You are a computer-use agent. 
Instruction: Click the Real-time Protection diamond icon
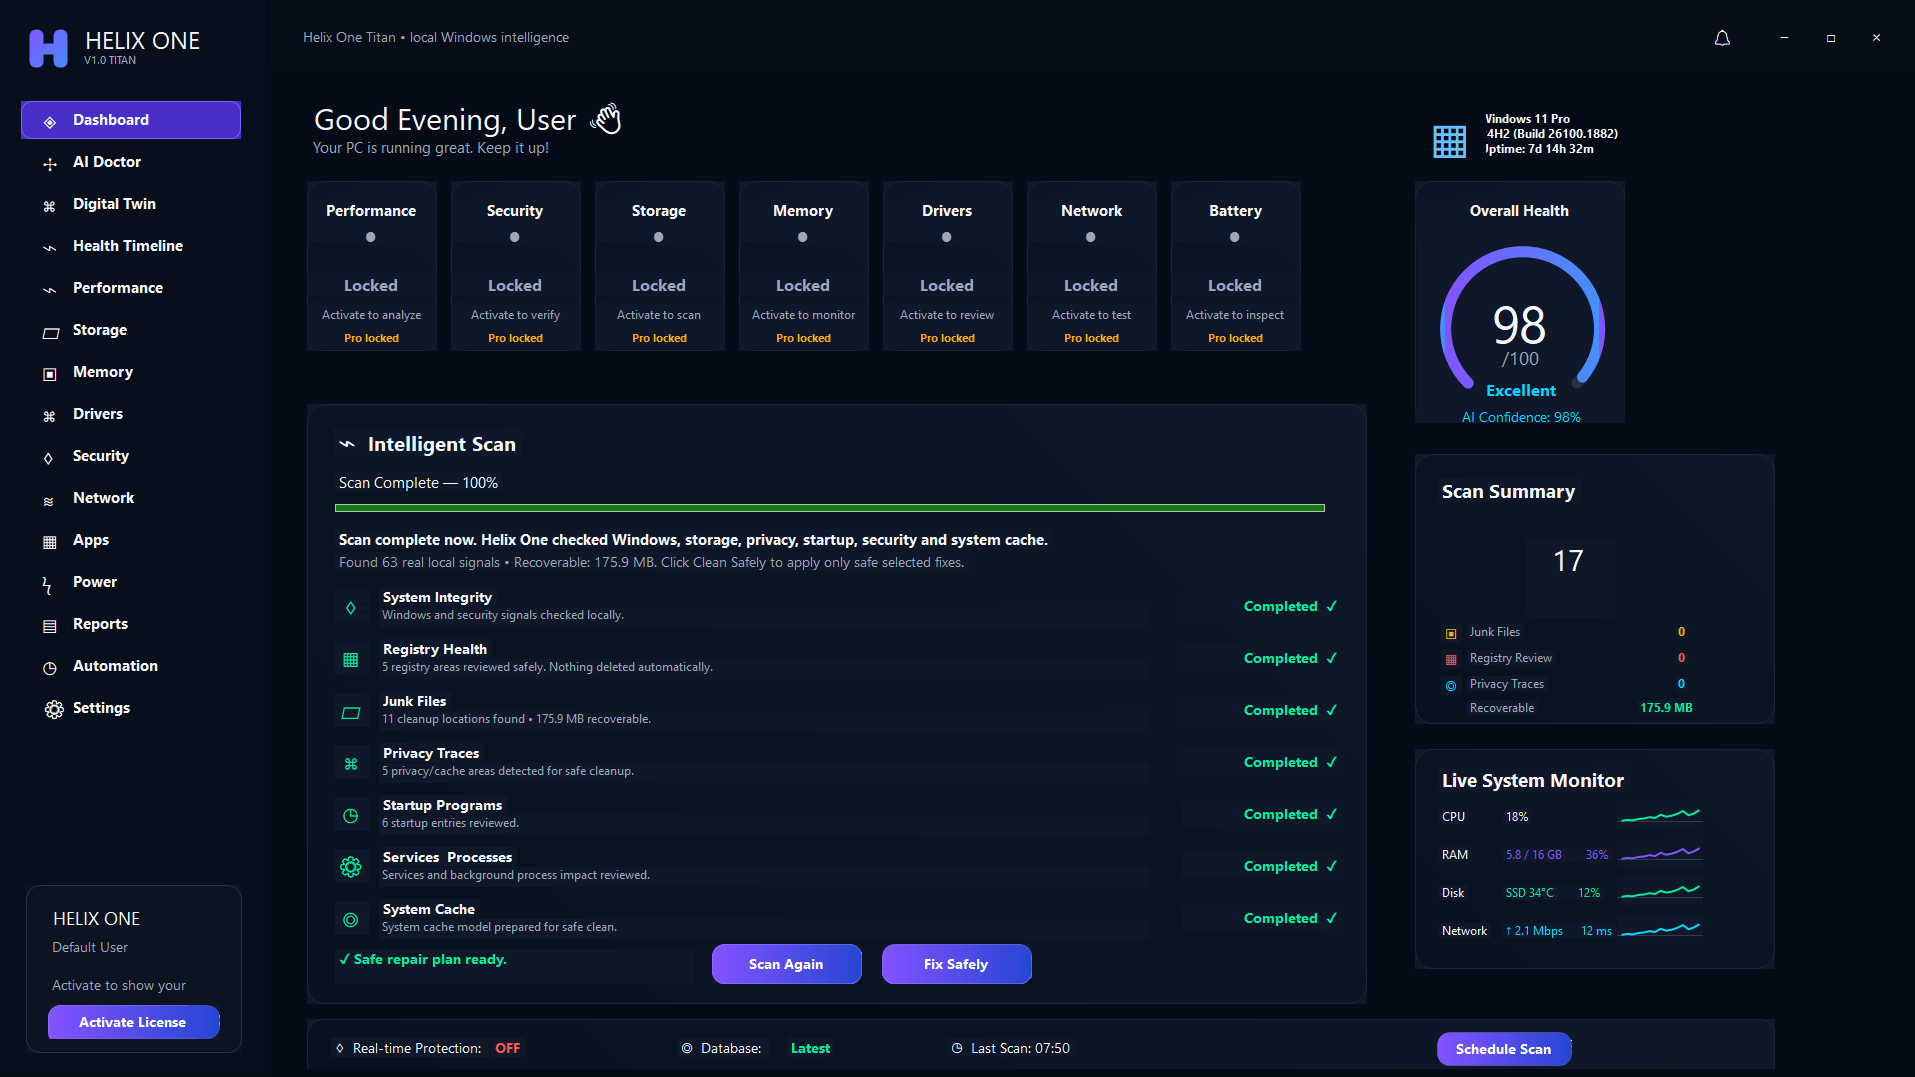pyautogui.click(x=340, y=1048)
